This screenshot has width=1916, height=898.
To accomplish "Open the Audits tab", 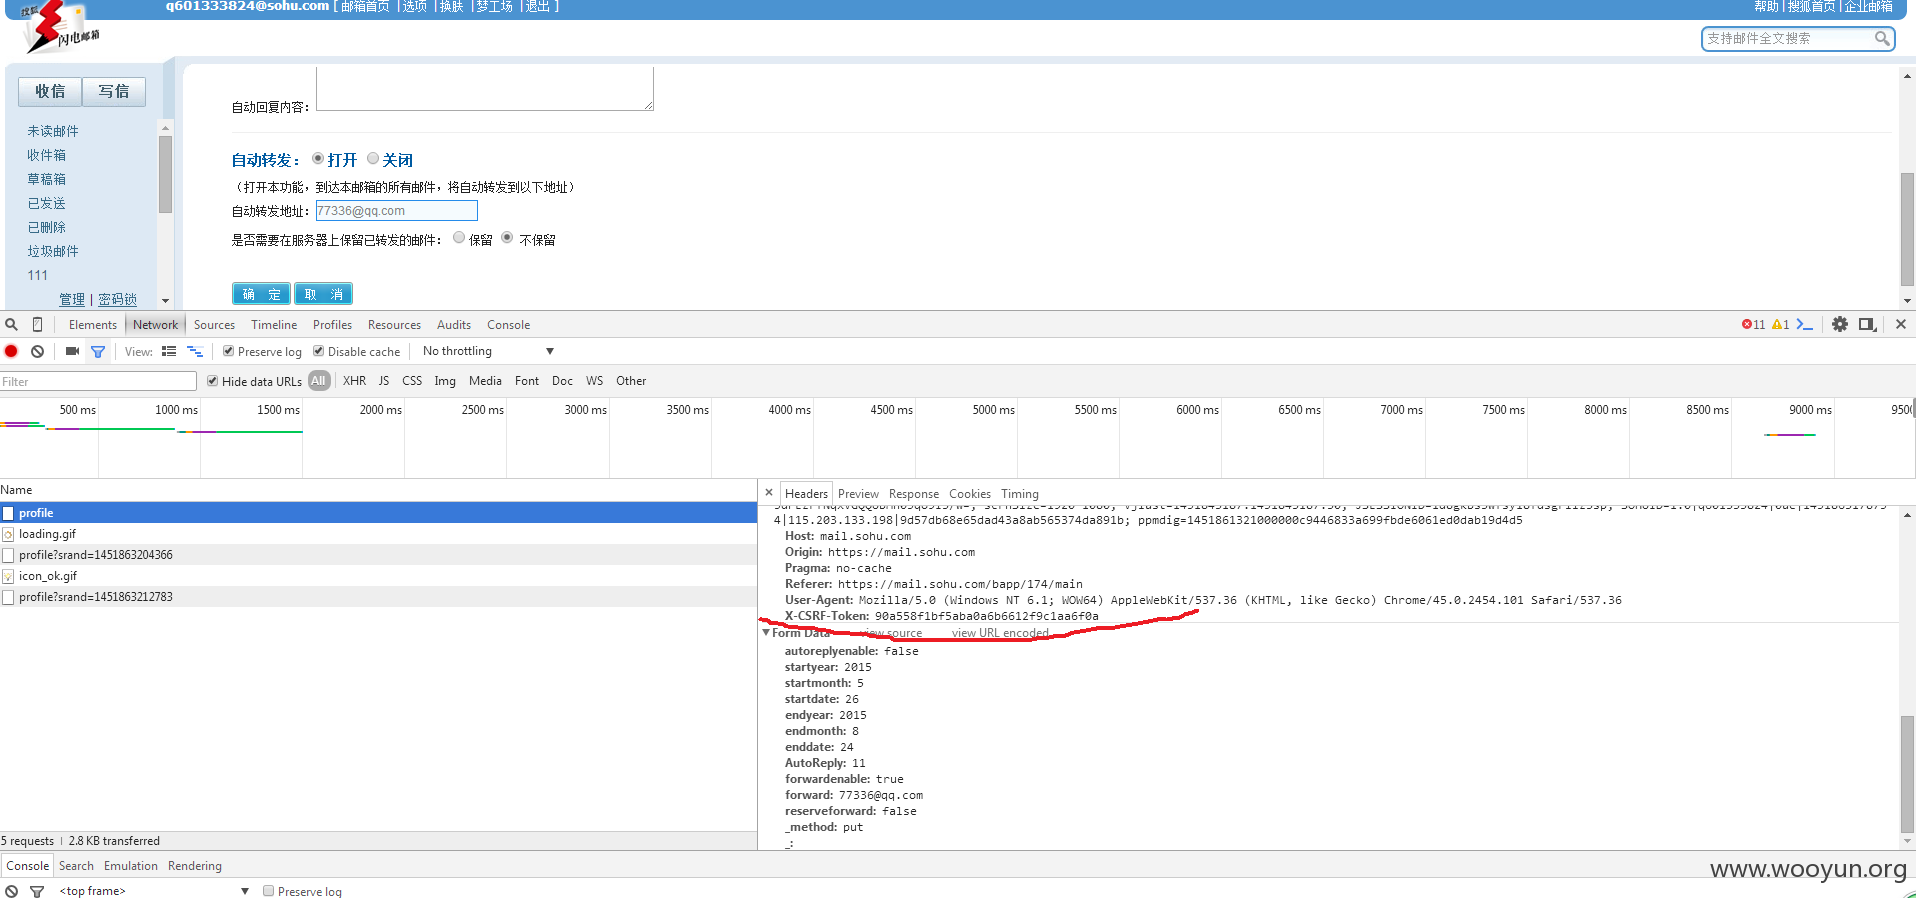I will pos(454,325).
